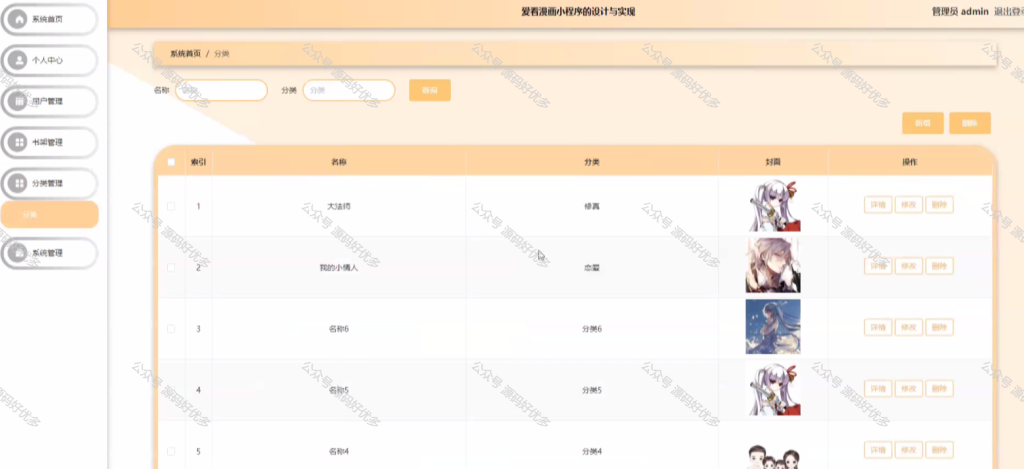Click the batch 删除 button above the table
1024x469 pixels.
coord(970,123)
